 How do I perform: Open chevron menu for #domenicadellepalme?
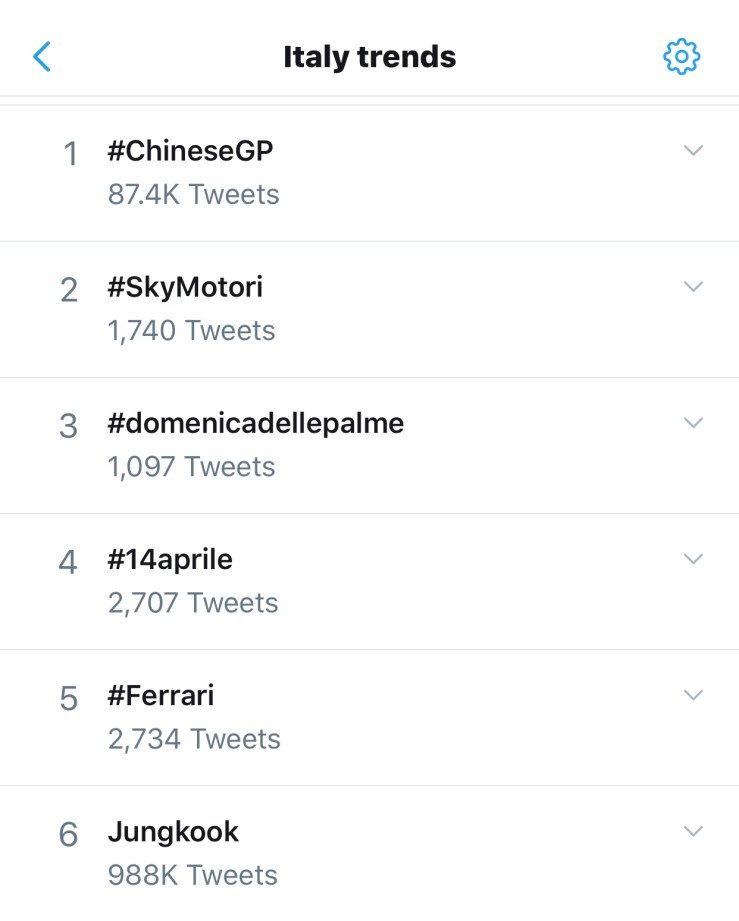point(693,422)
